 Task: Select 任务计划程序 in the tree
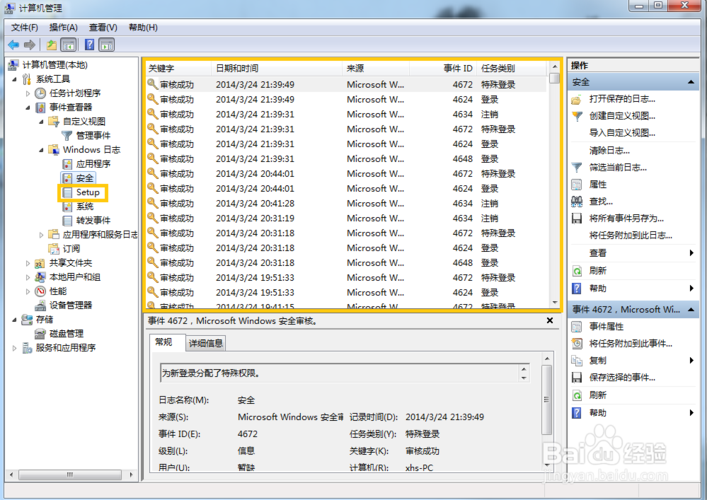pos(75,93)
